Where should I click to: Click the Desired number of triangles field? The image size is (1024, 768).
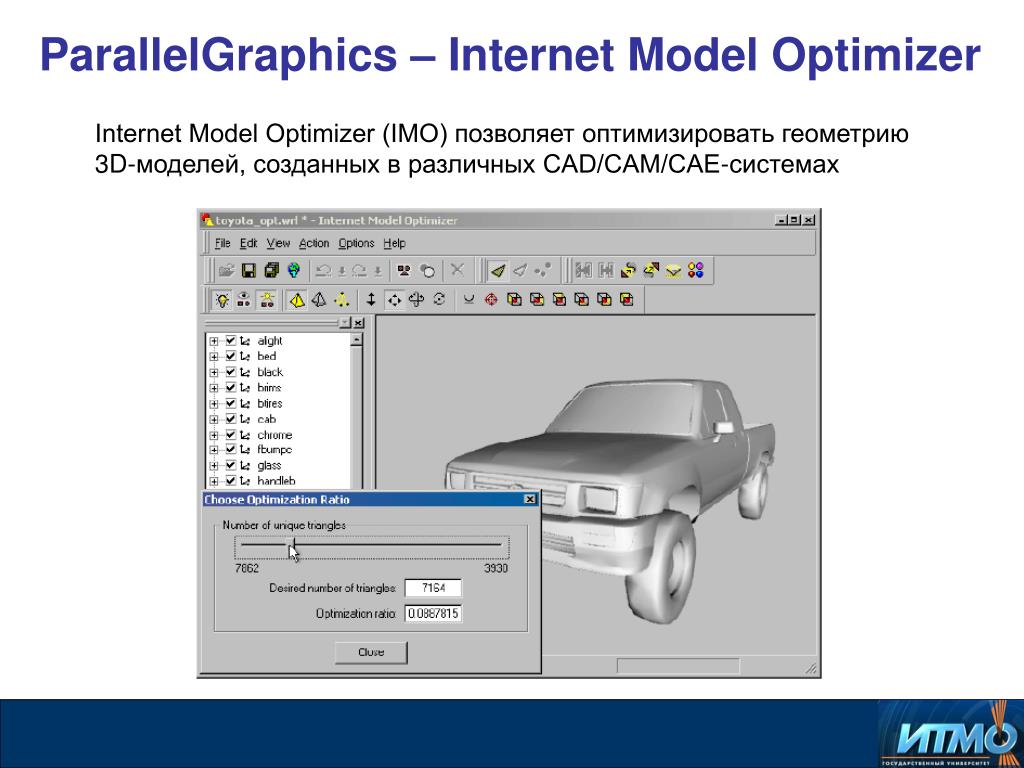433,588
